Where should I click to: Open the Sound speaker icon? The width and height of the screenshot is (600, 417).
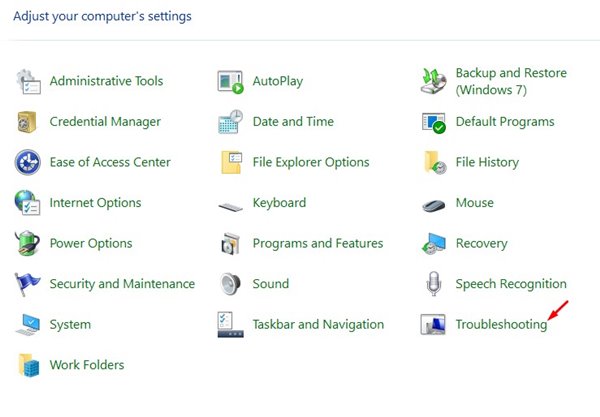(231, 284)
